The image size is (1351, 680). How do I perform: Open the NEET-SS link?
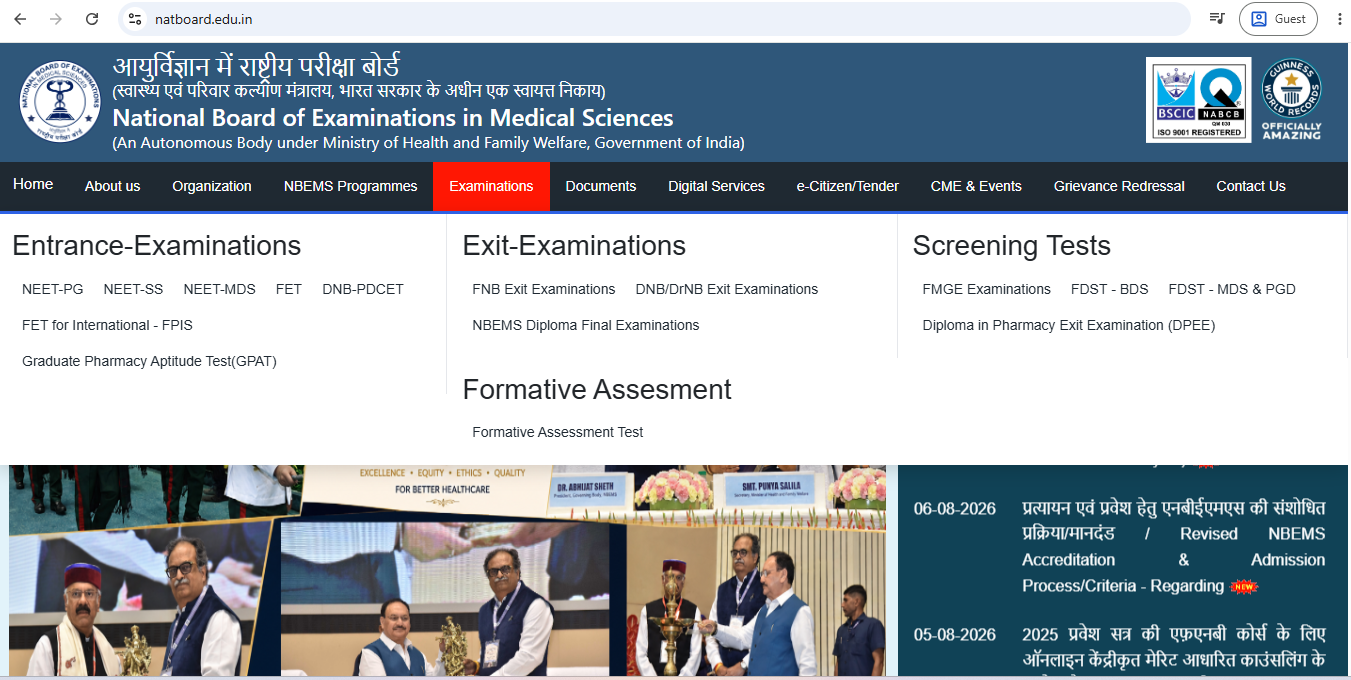pos(133,289)
